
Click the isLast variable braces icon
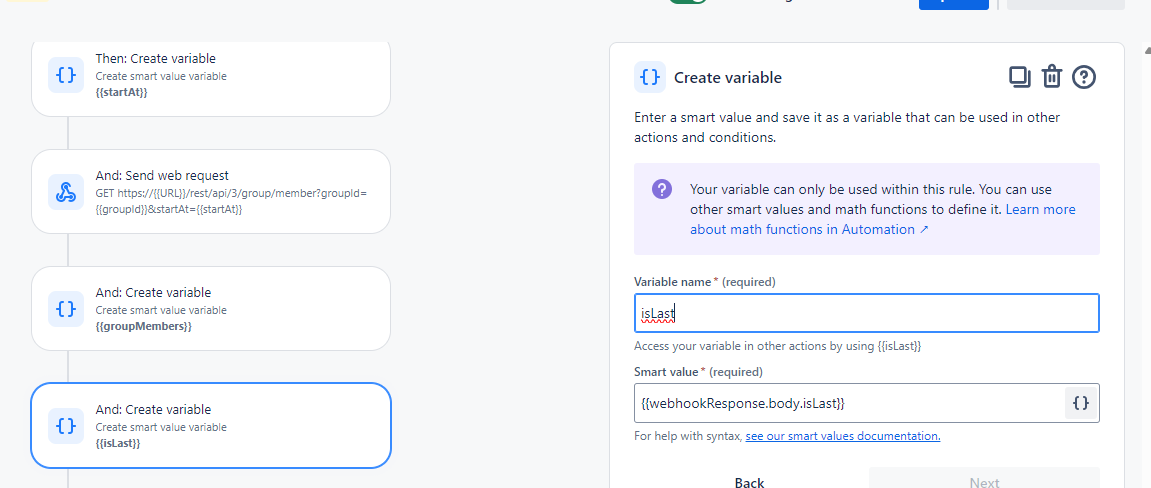click(x=66, y=426)
